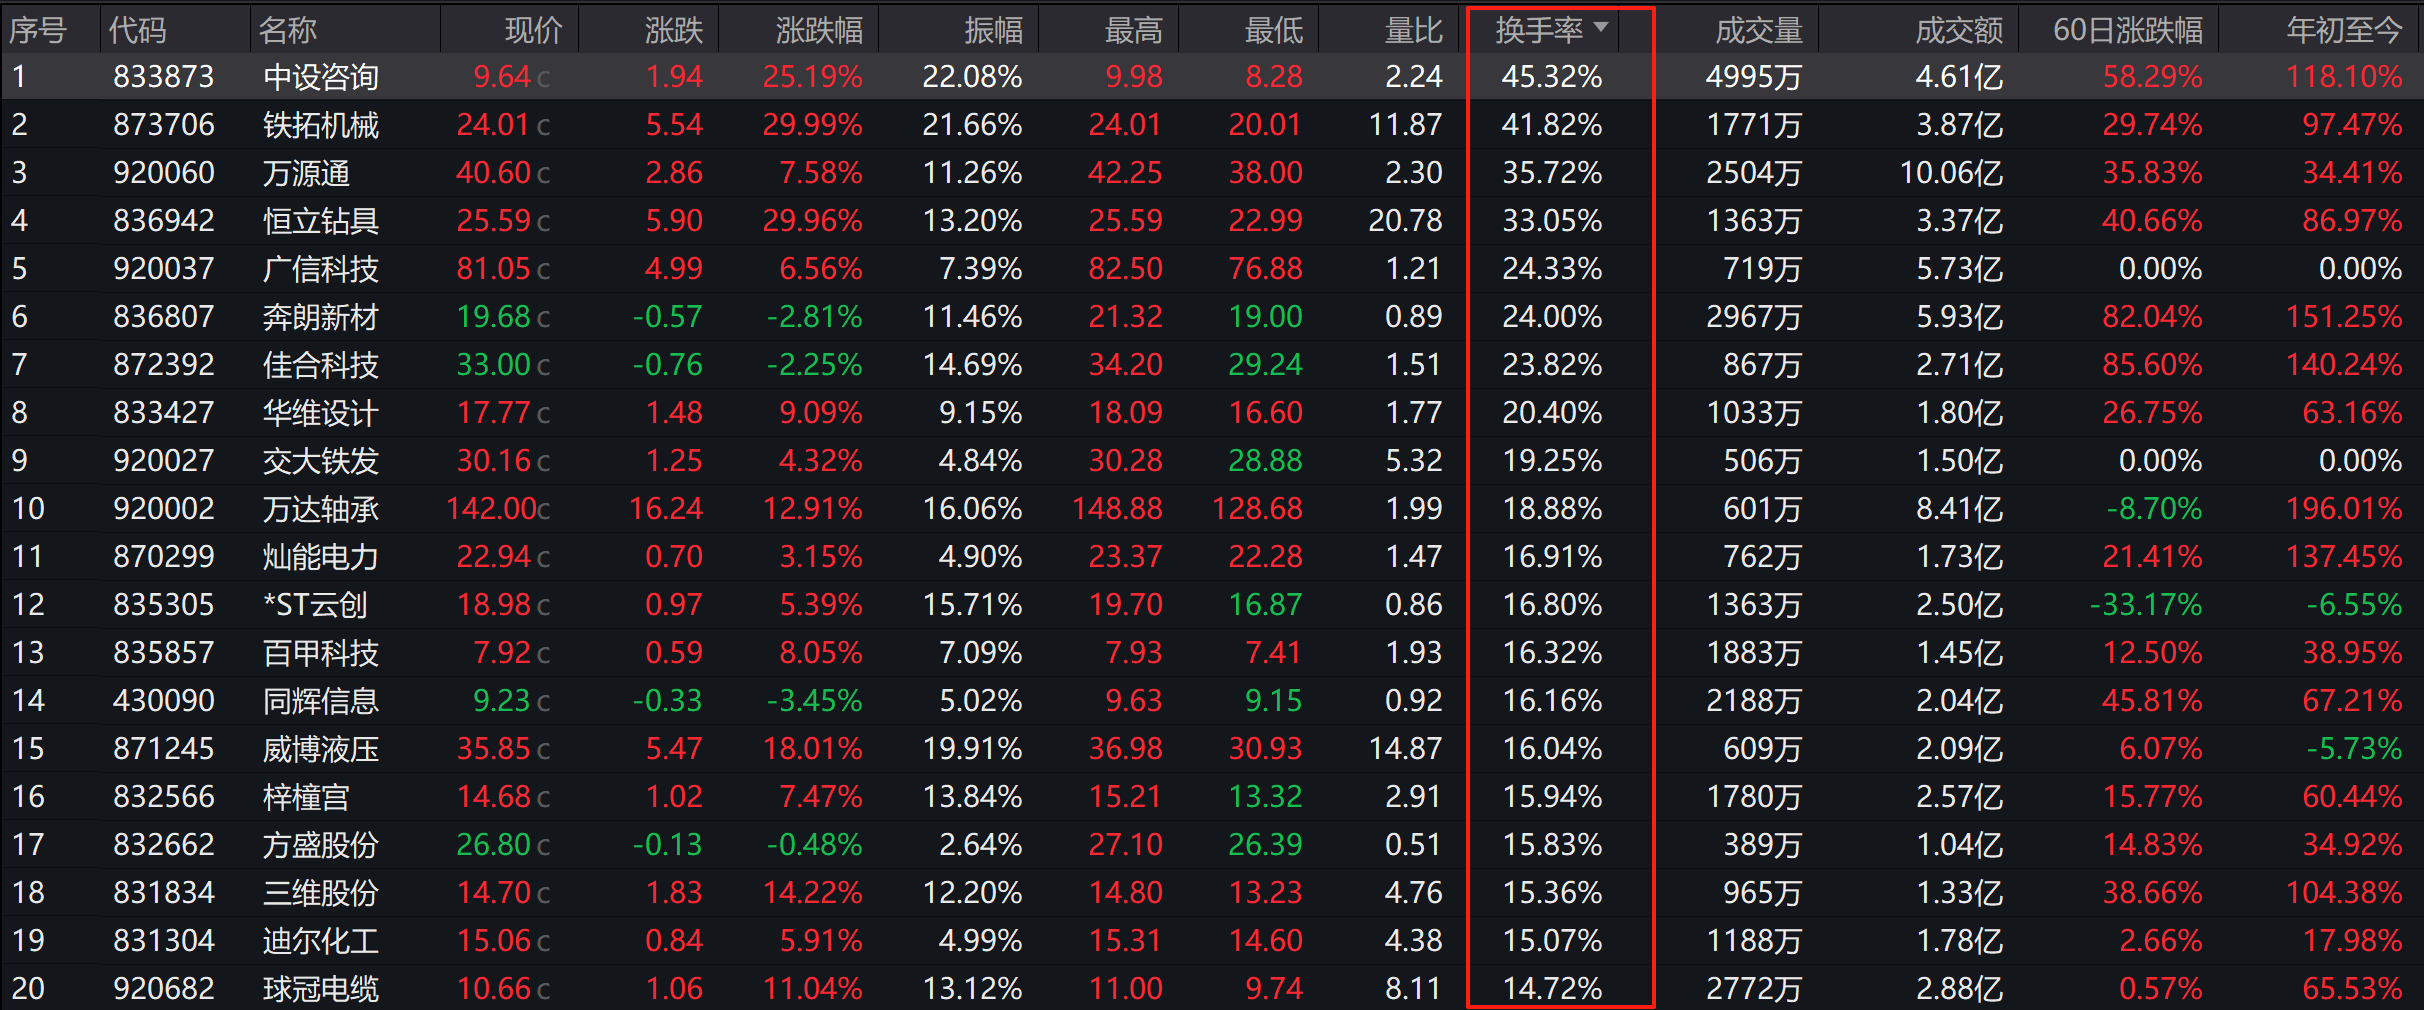Click amplitude value 22.08%
This screenshot has width=2424, height=1010.
pyautogui.click(x=972, y=77)
